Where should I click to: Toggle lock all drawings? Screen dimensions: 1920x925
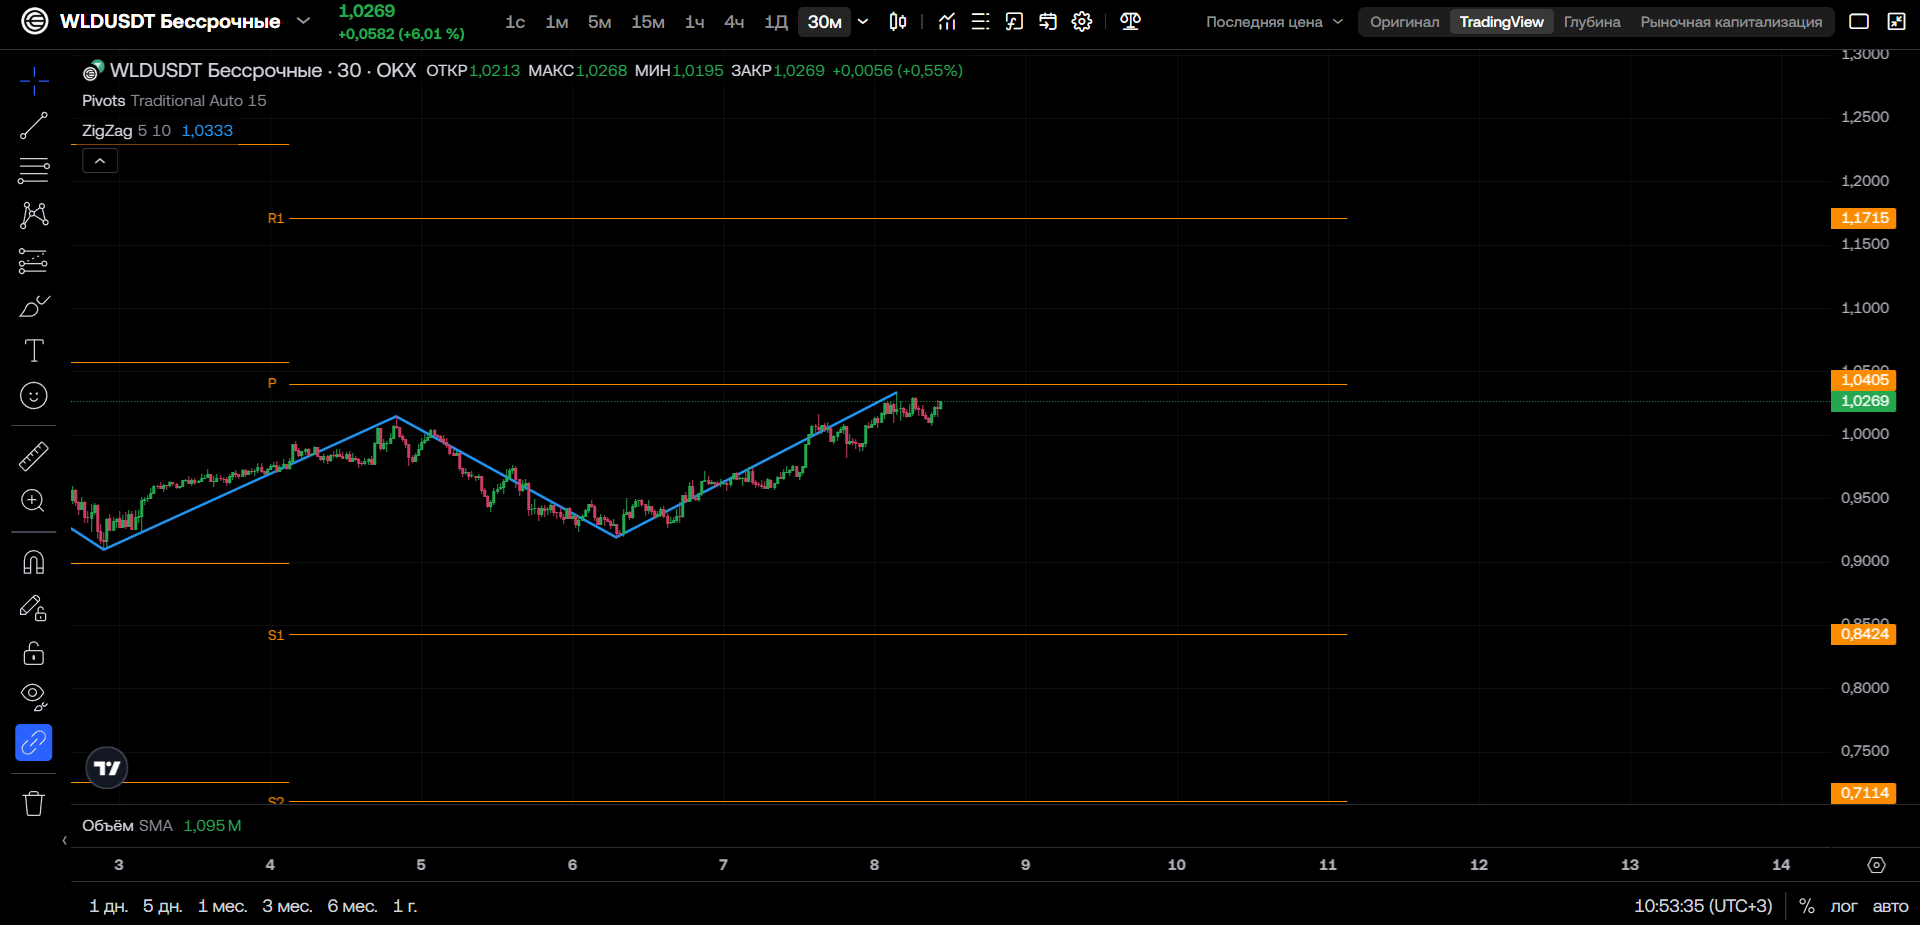[x=34, y=653]
